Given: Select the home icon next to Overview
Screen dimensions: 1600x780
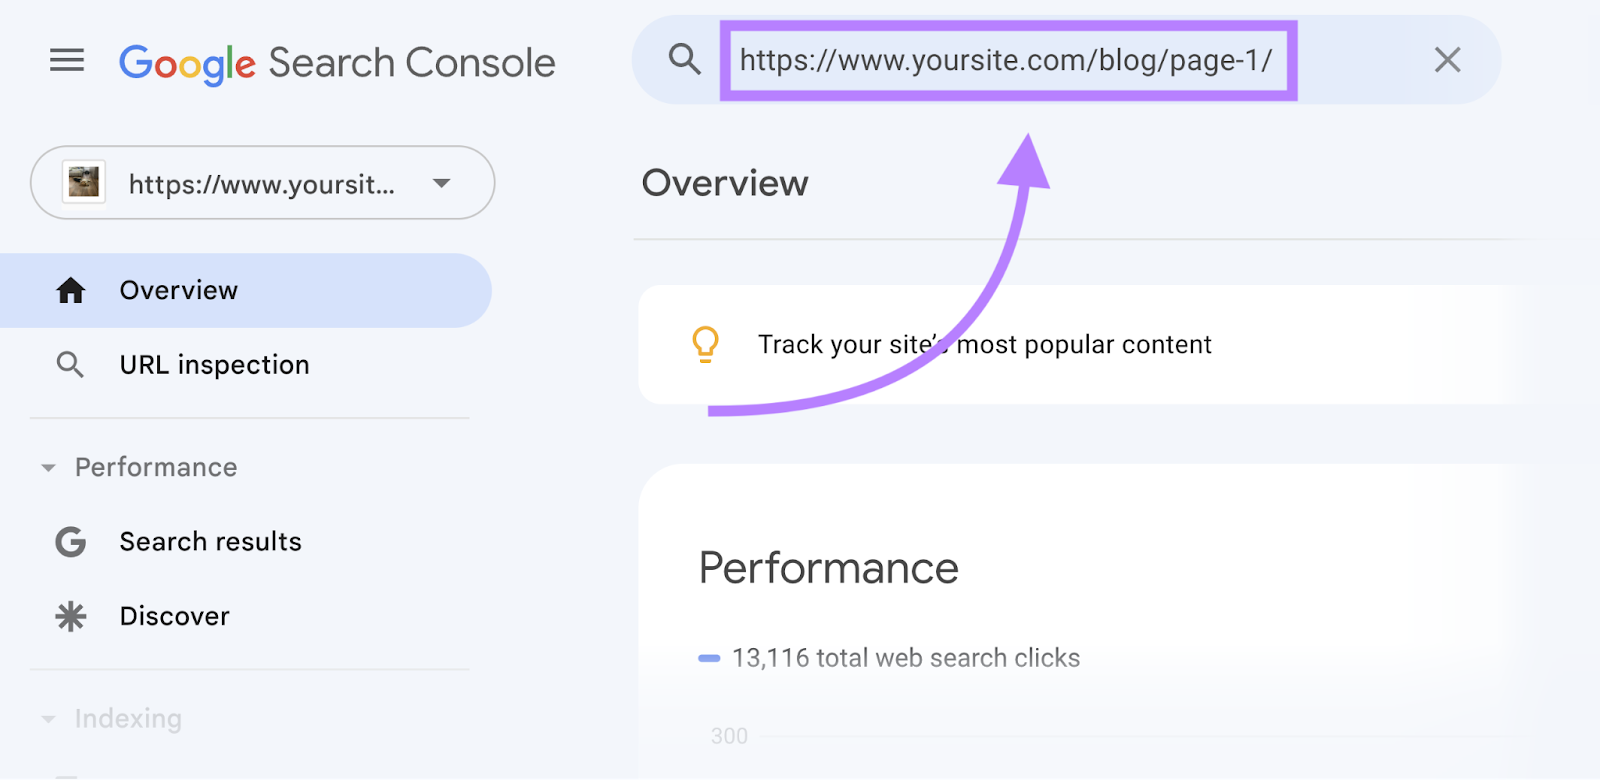Looking at the screenshot, I should (69, 290).
